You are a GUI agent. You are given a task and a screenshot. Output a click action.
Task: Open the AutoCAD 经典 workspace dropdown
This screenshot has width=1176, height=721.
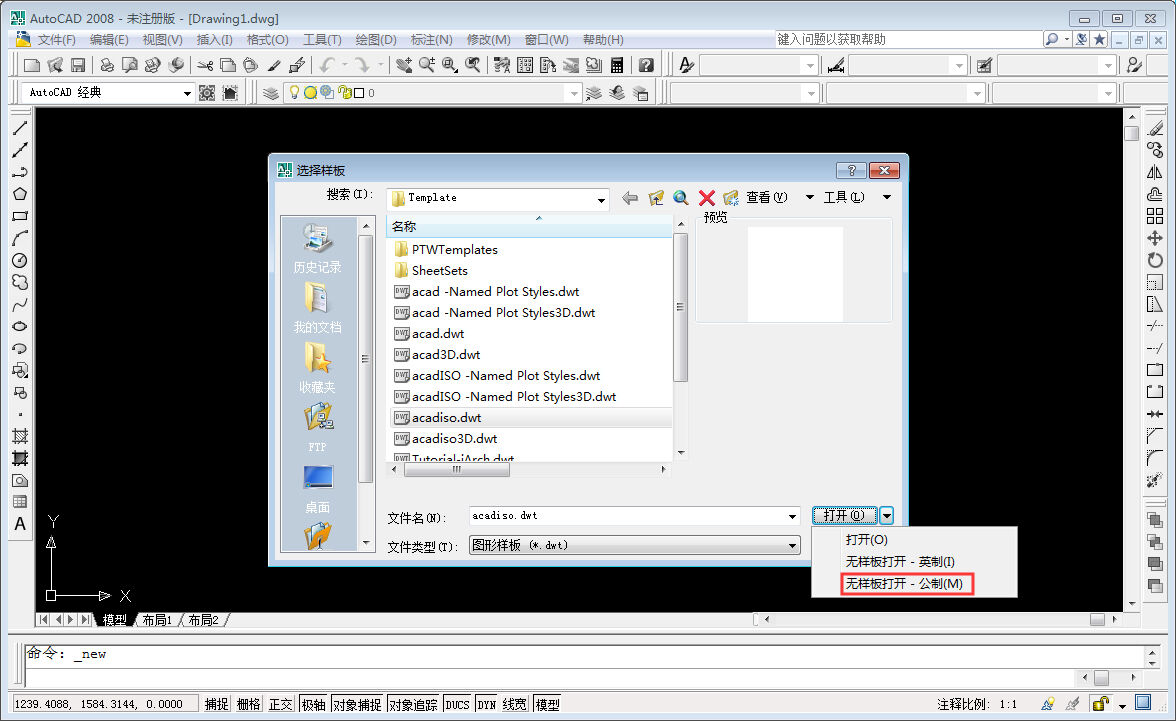(x=187, y=92)
